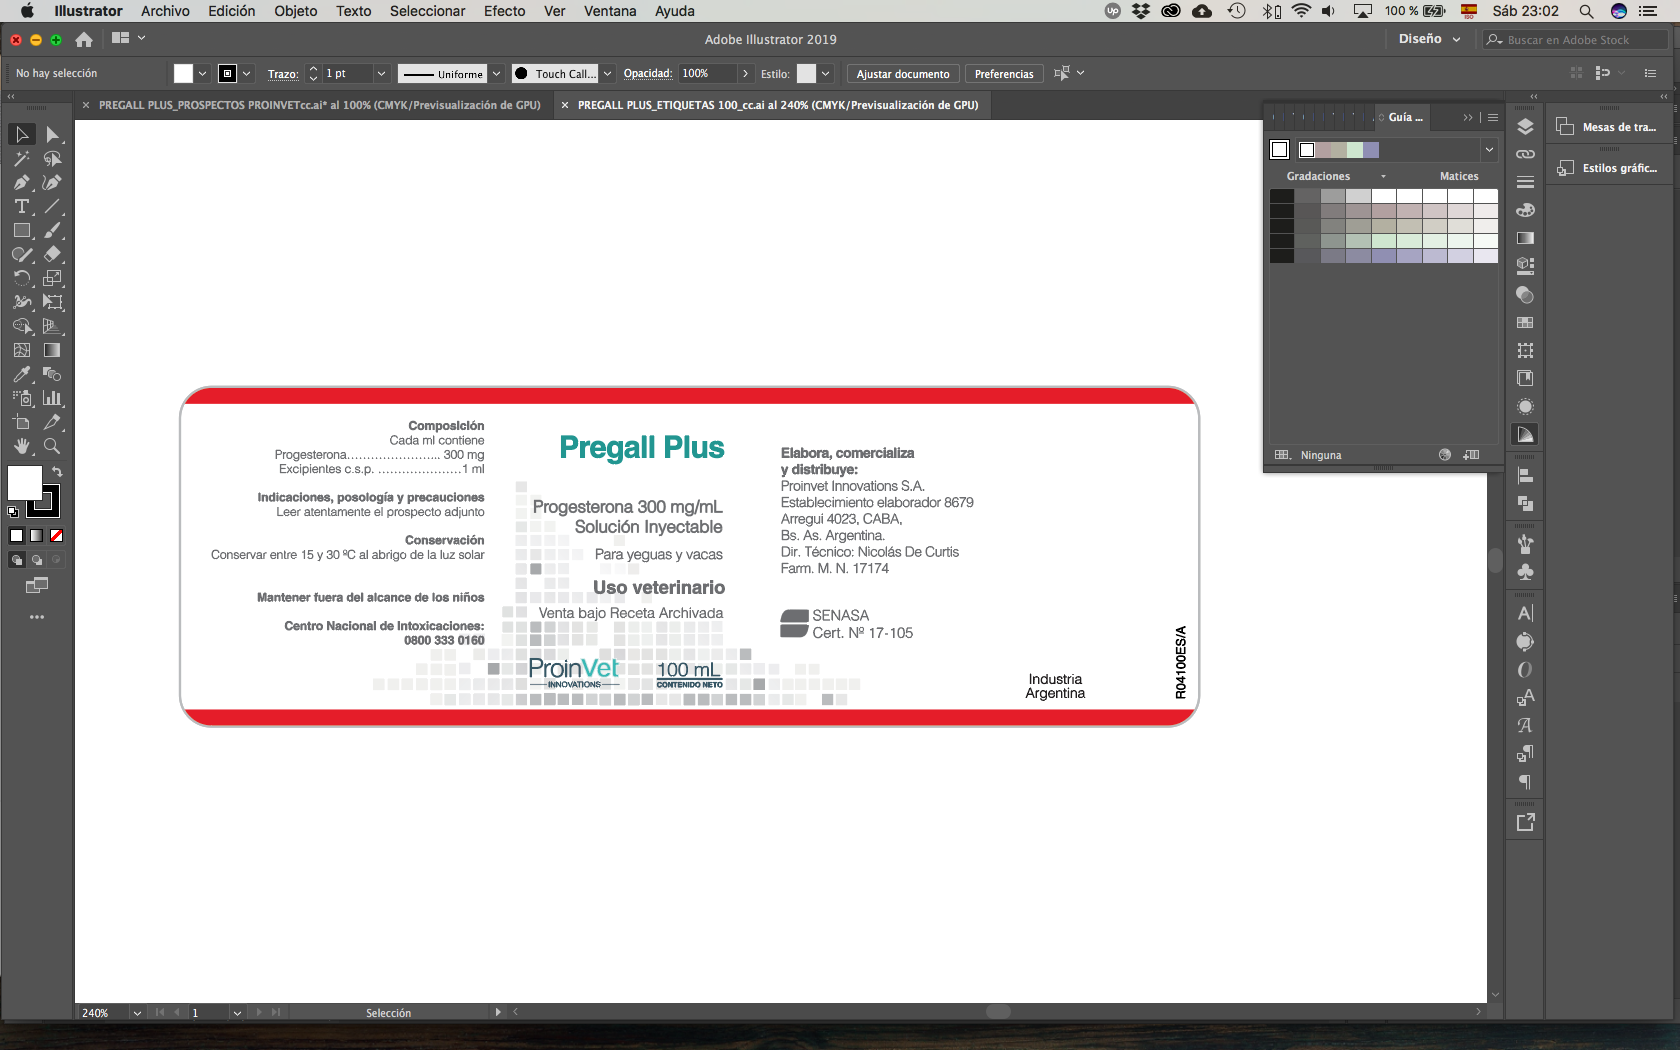This screenshot has height=1050, width=1680.
Task: Click the Preferencias button
Action: click(x=1004, y=74)
